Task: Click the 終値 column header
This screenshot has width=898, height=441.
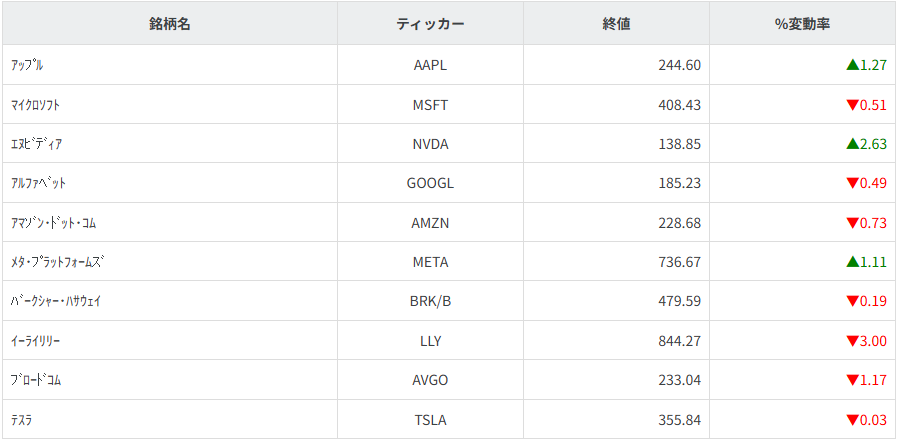Action: click(616, 24)
